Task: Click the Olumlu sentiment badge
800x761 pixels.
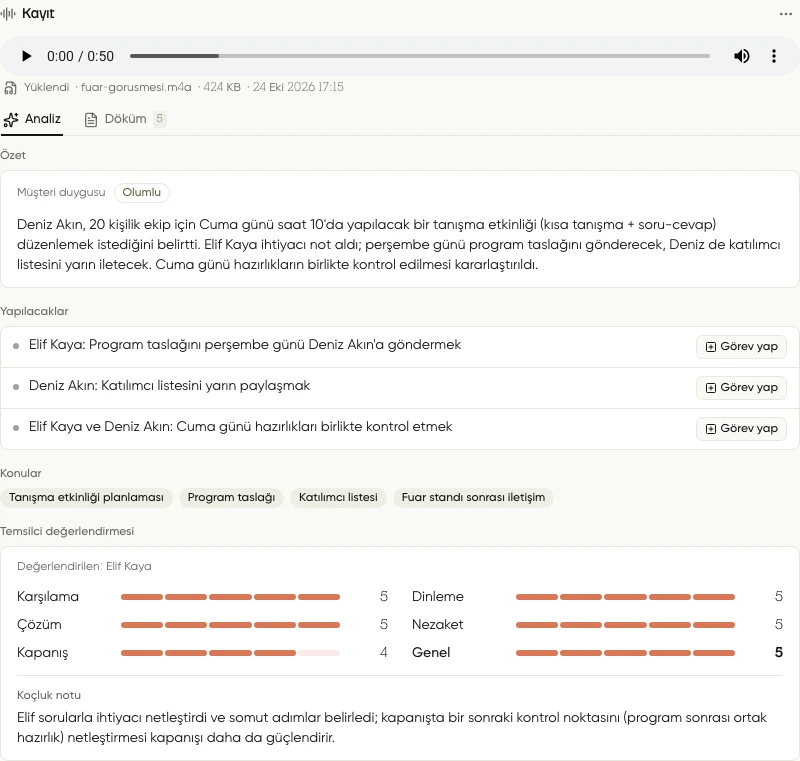Action: tap(141, 192)
